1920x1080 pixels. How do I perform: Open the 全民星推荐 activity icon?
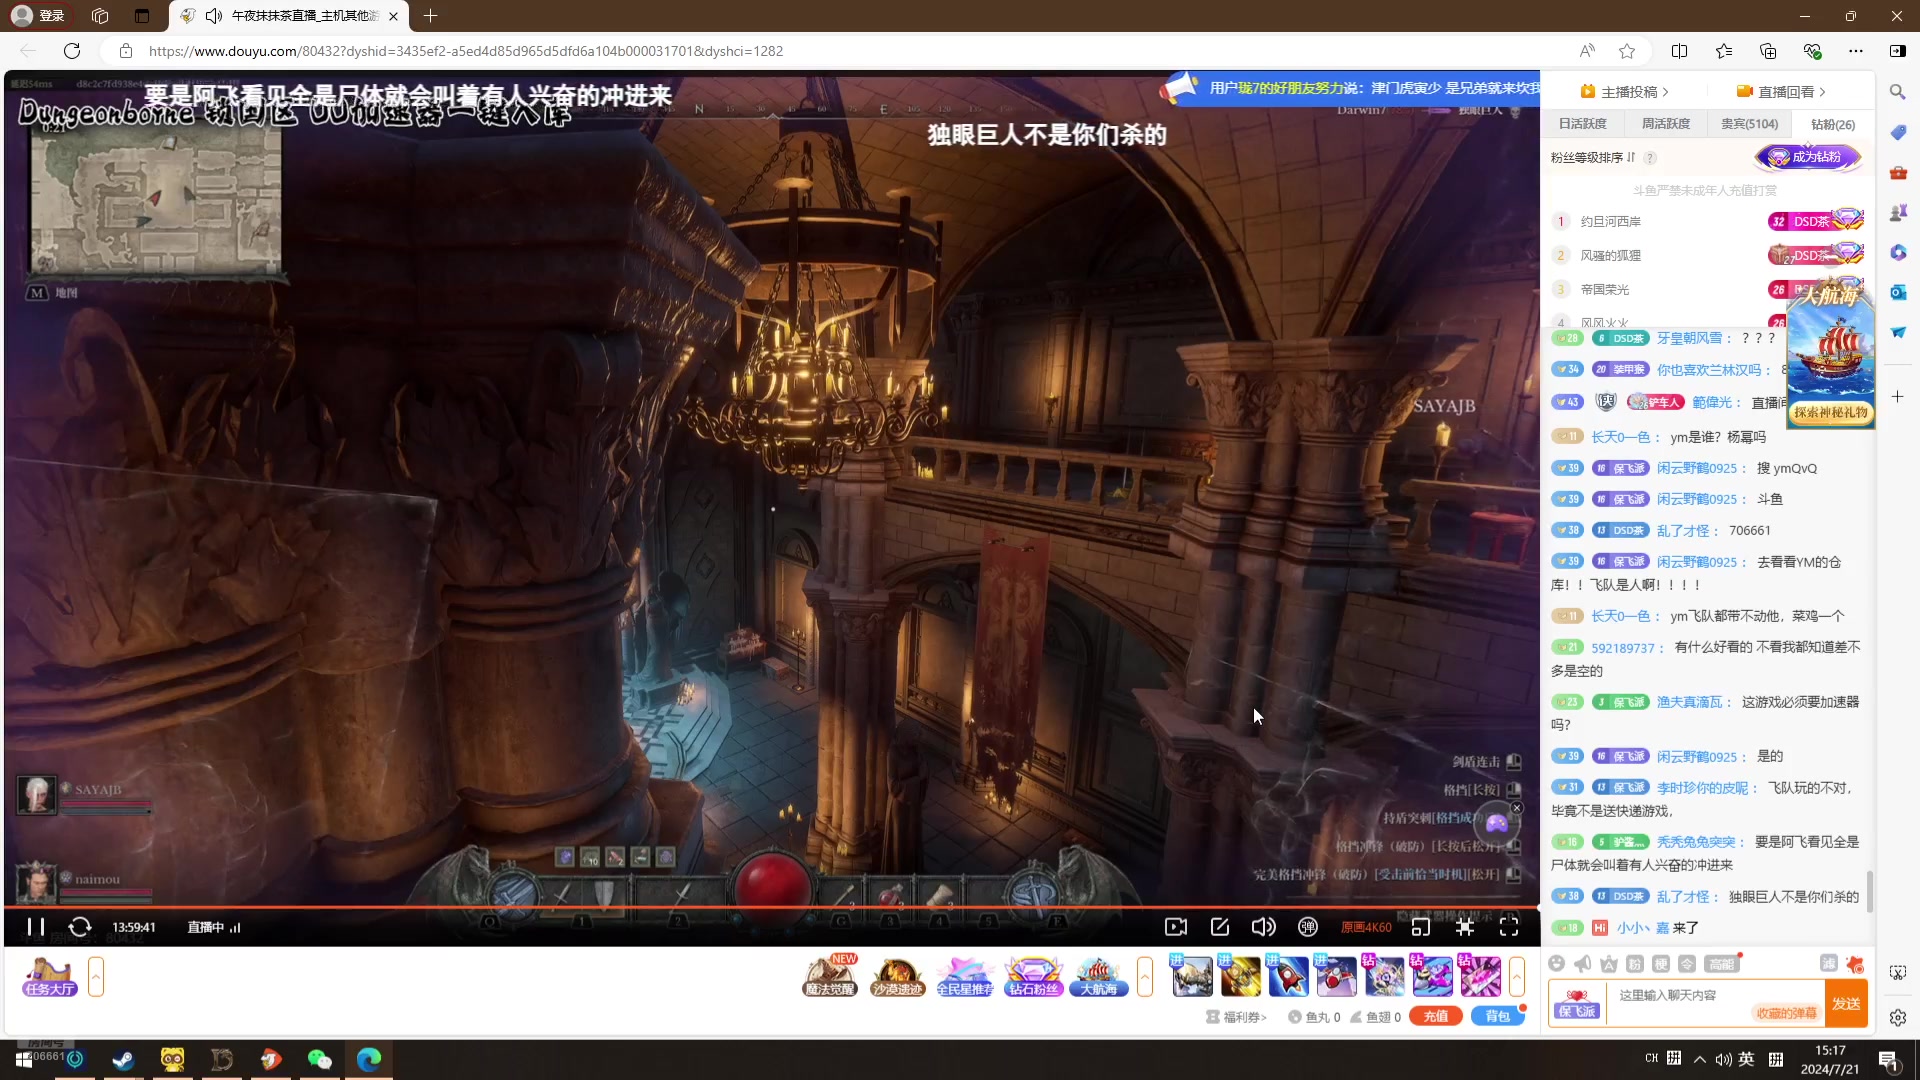[x=965, y=976]
